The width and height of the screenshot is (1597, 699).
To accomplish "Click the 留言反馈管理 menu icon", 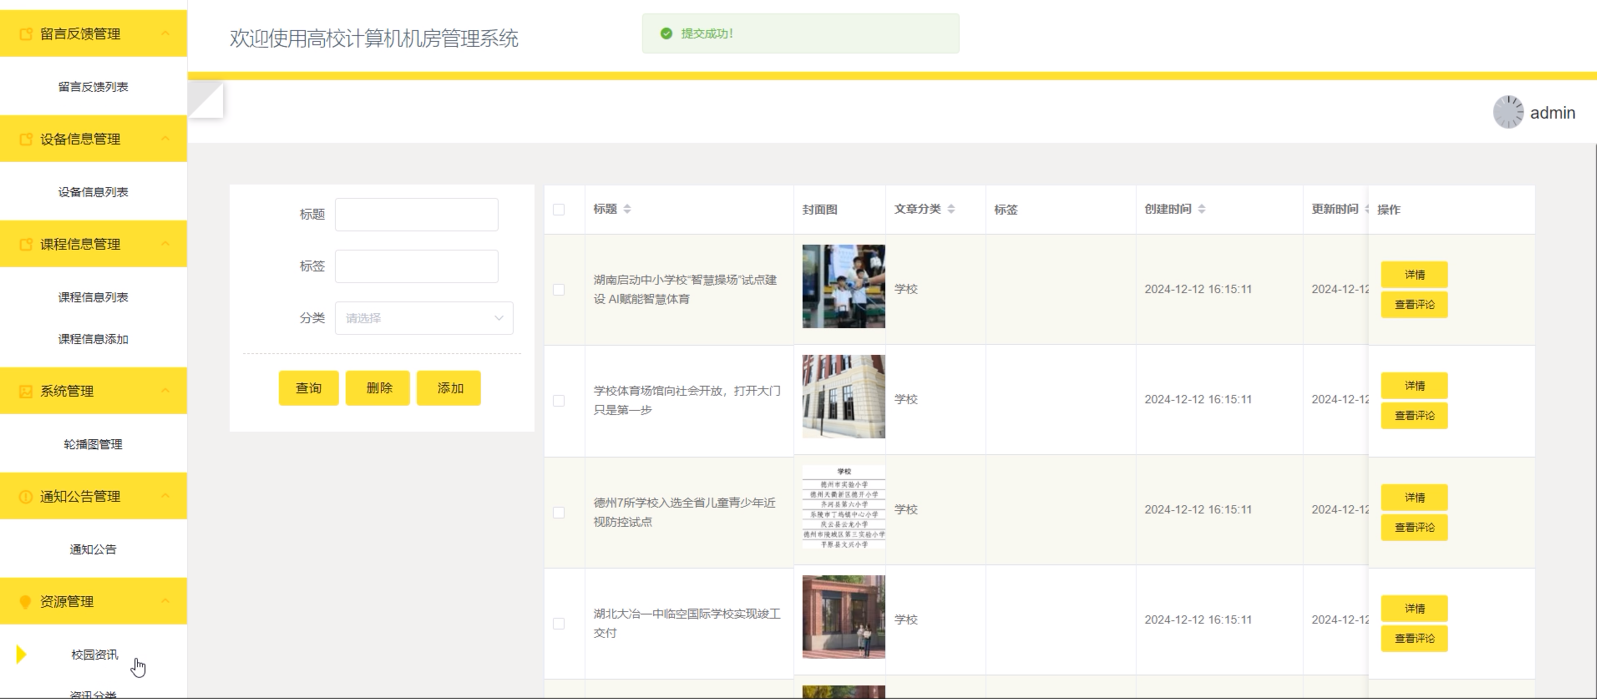I will [26, 34].
